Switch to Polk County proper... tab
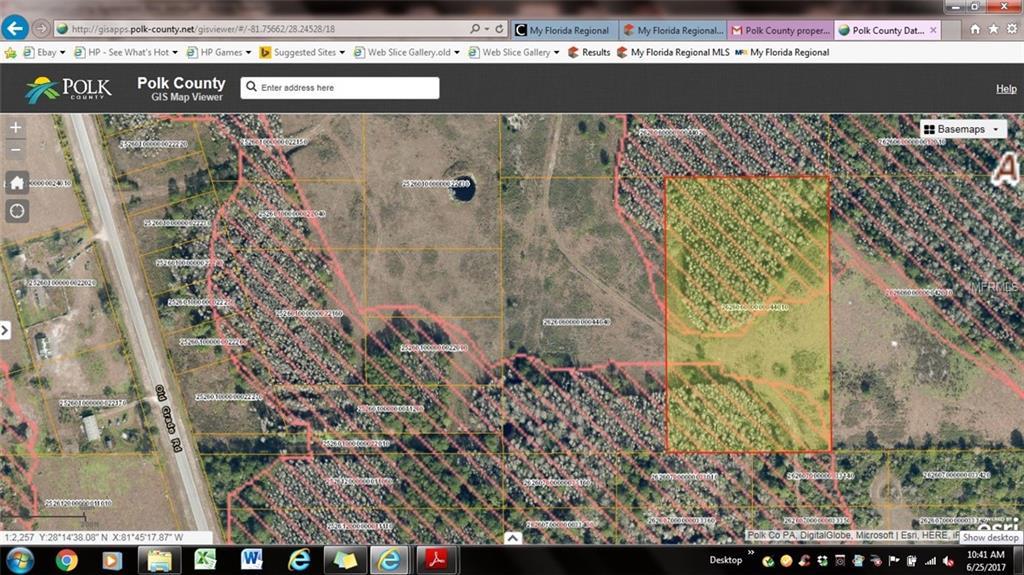This screenshot has width=1024, height=575. coord(780,30)
